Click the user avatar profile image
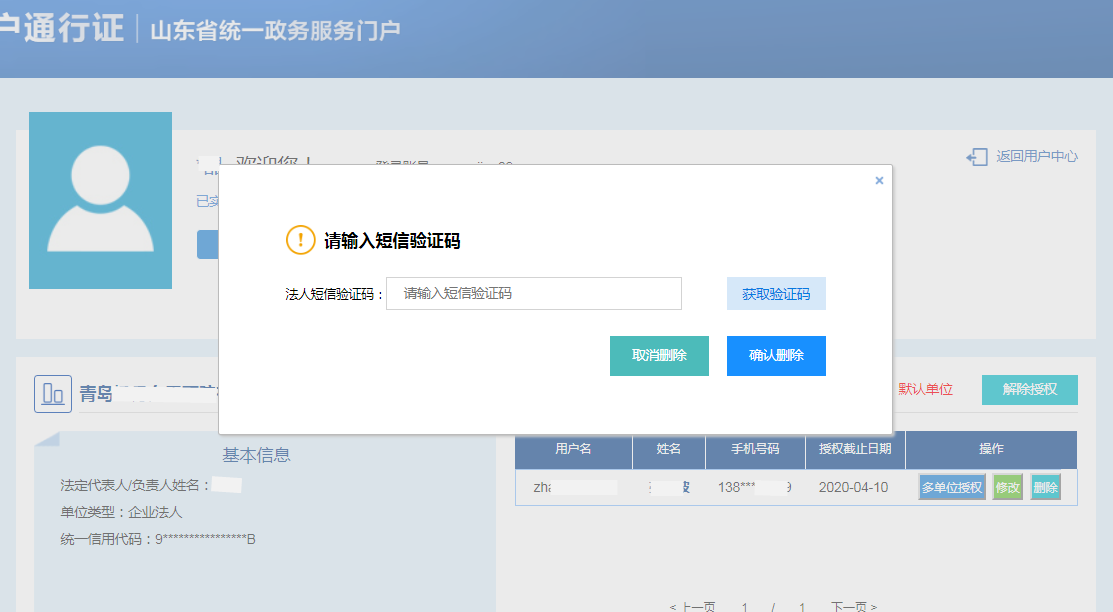1113x612 pixels. (100, 199)
